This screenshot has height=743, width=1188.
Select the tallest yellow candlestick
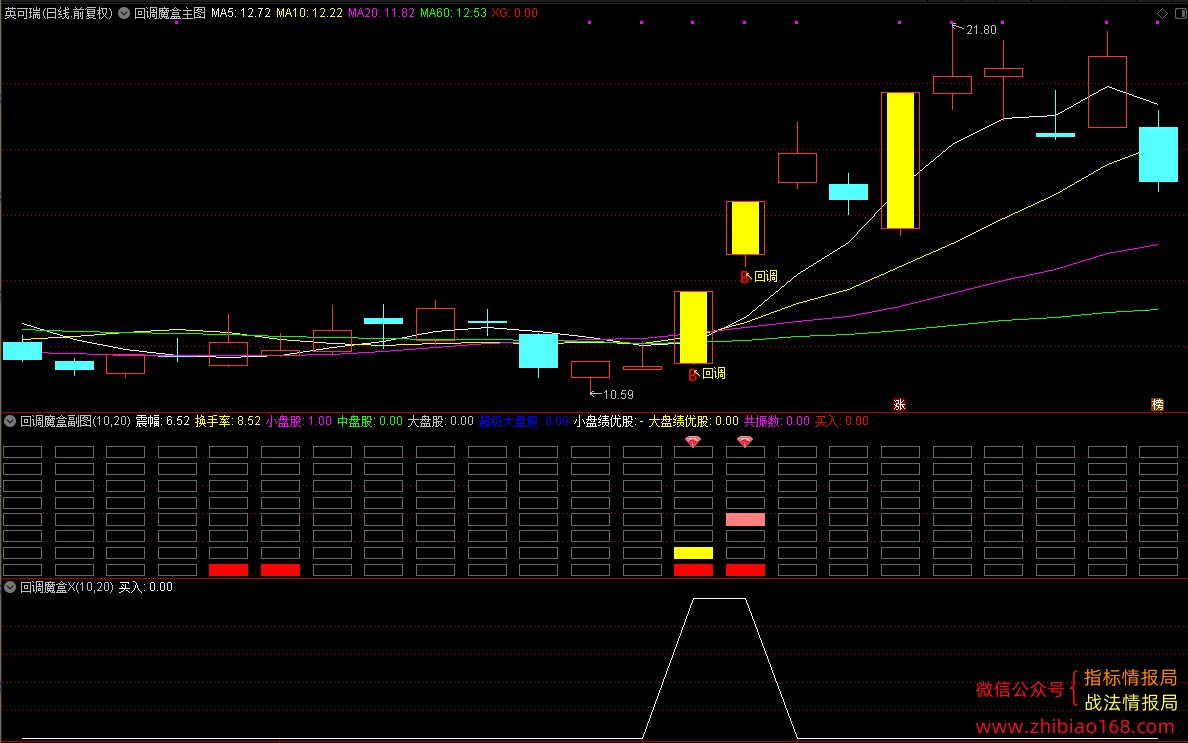tap(900, 160)
